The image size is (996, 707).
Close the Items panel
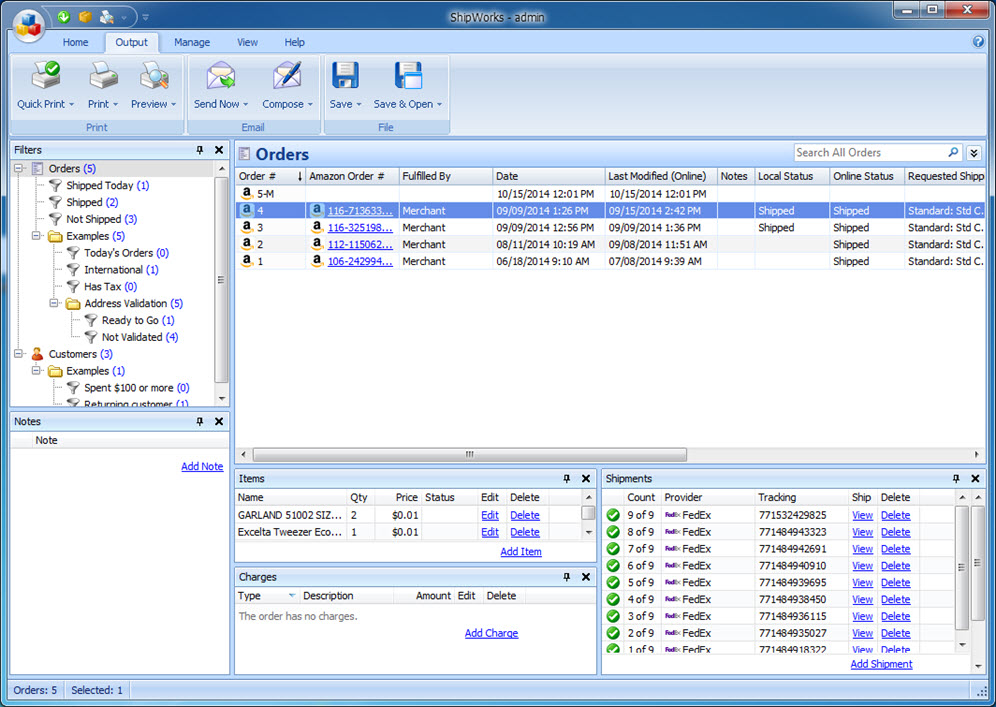point(586,478)
